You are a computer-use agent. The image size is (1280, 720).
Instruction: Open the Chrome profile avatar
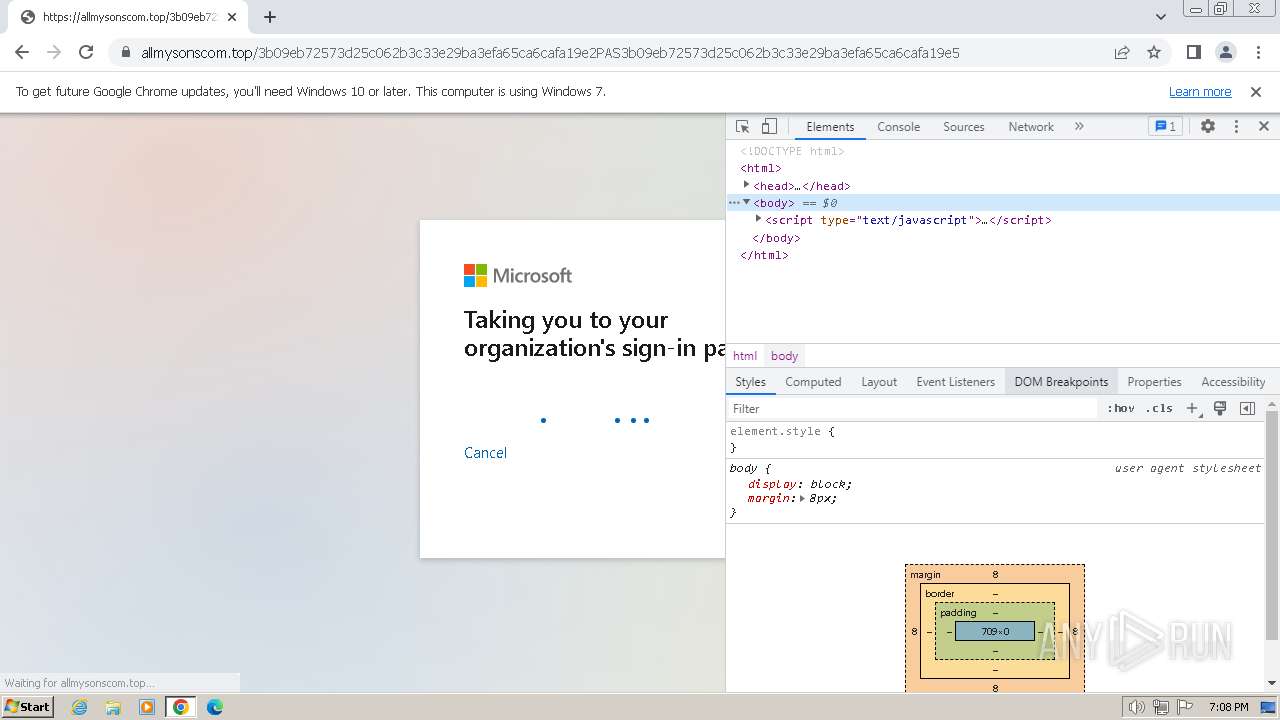click(1225, 52)
